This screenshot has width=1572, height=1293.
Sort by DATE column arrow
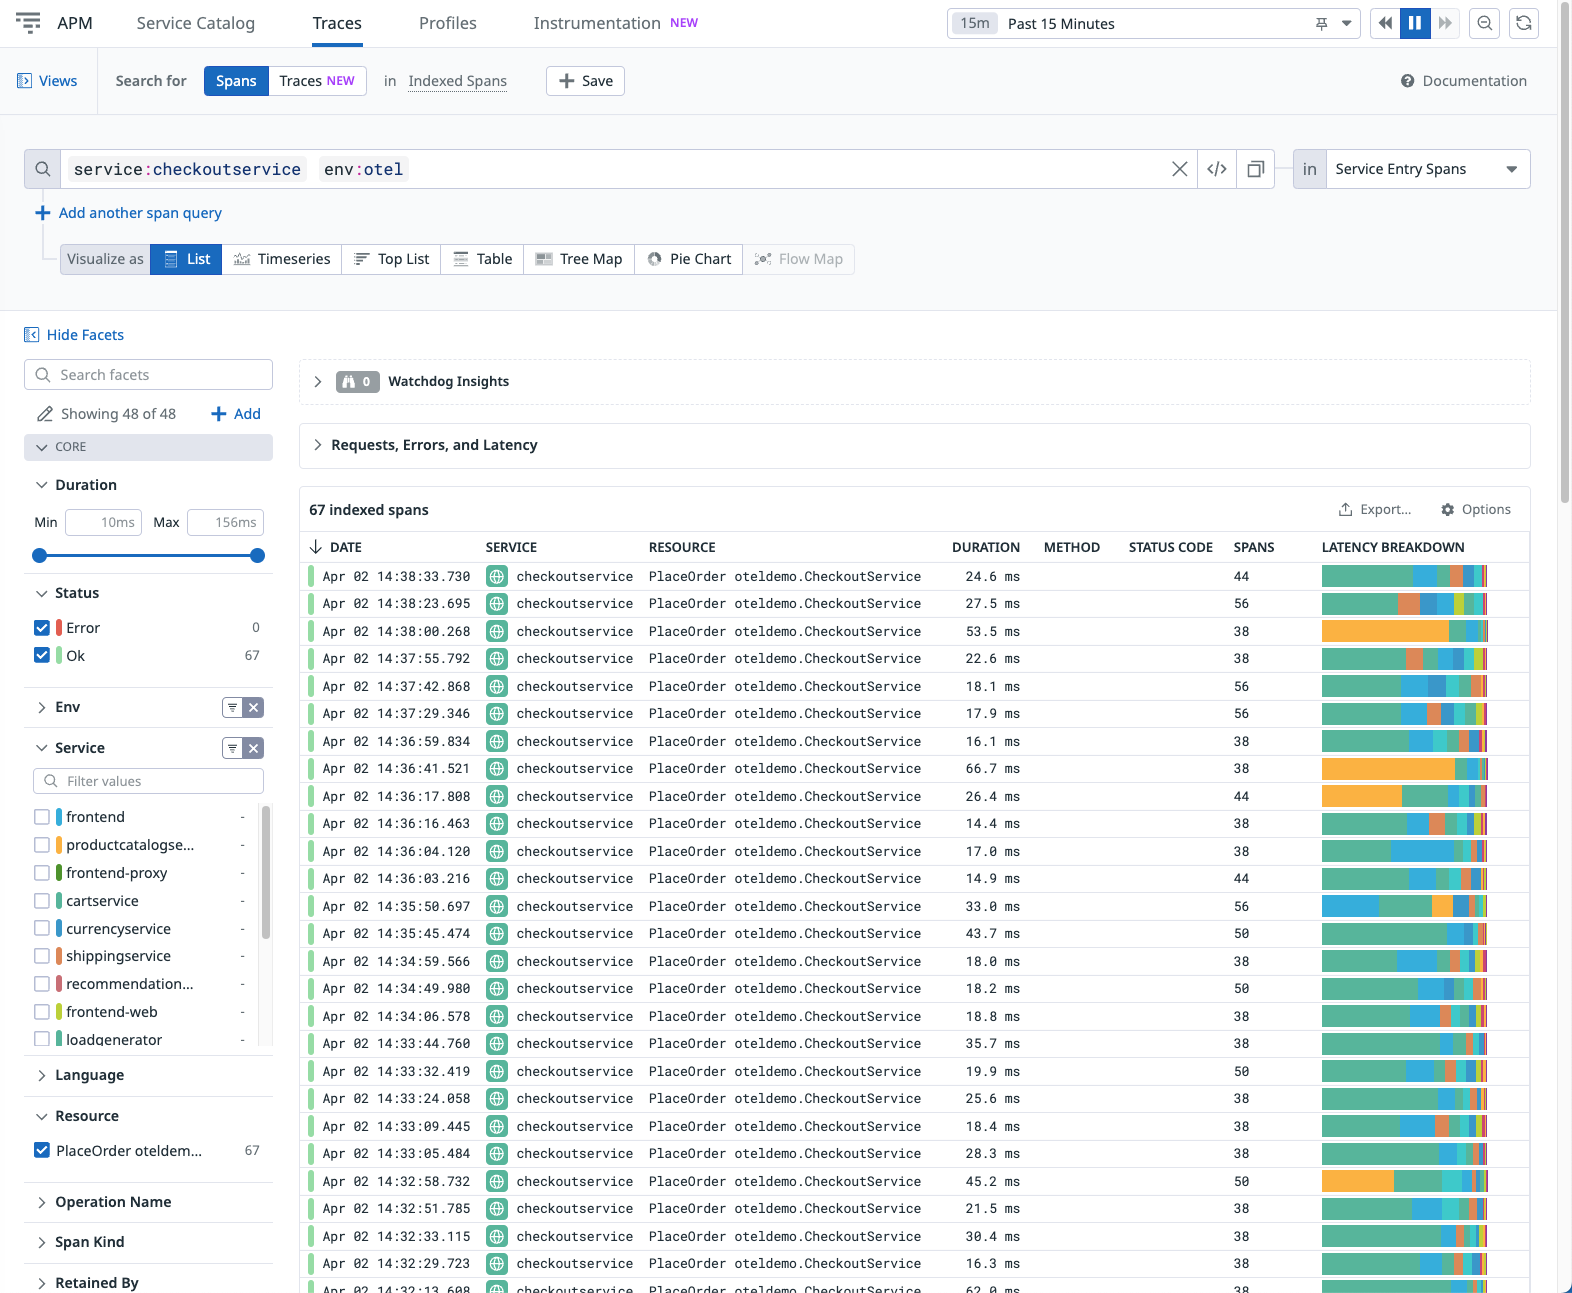click(x=316, y=547)
